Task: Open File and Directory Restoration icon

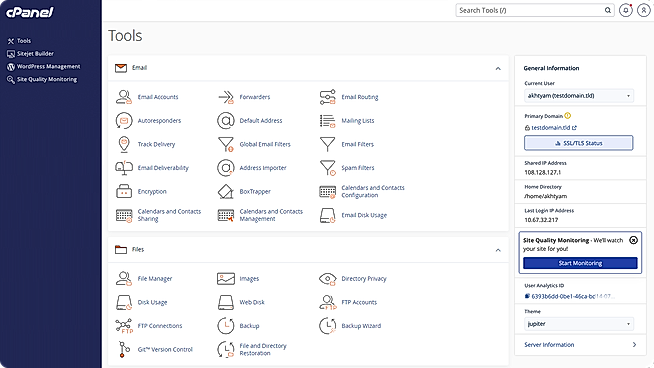Action: (x=226, y=350)
